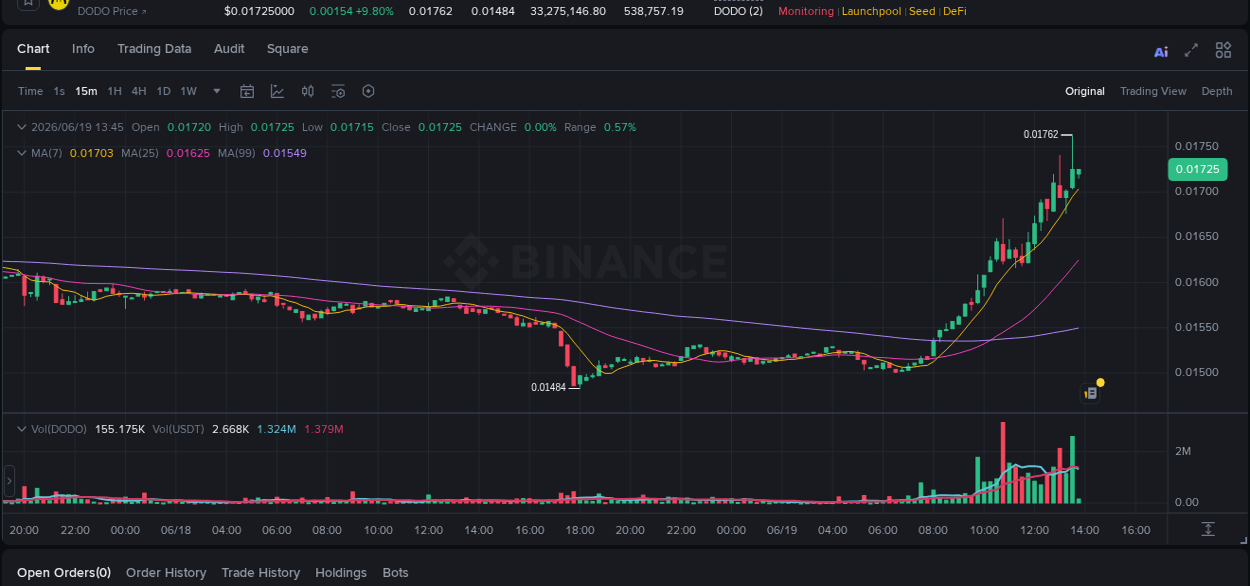Select the 4H interval
The image size is (1250, 586).
pyautogui.click(x=139, y=91)
